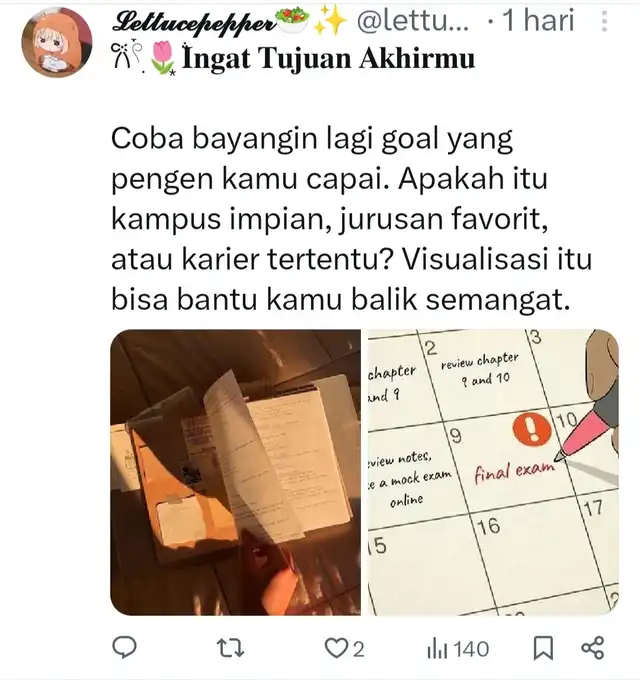Tap the view count number 140
This screenshot has width=640, height=680.
coord(471,649)
